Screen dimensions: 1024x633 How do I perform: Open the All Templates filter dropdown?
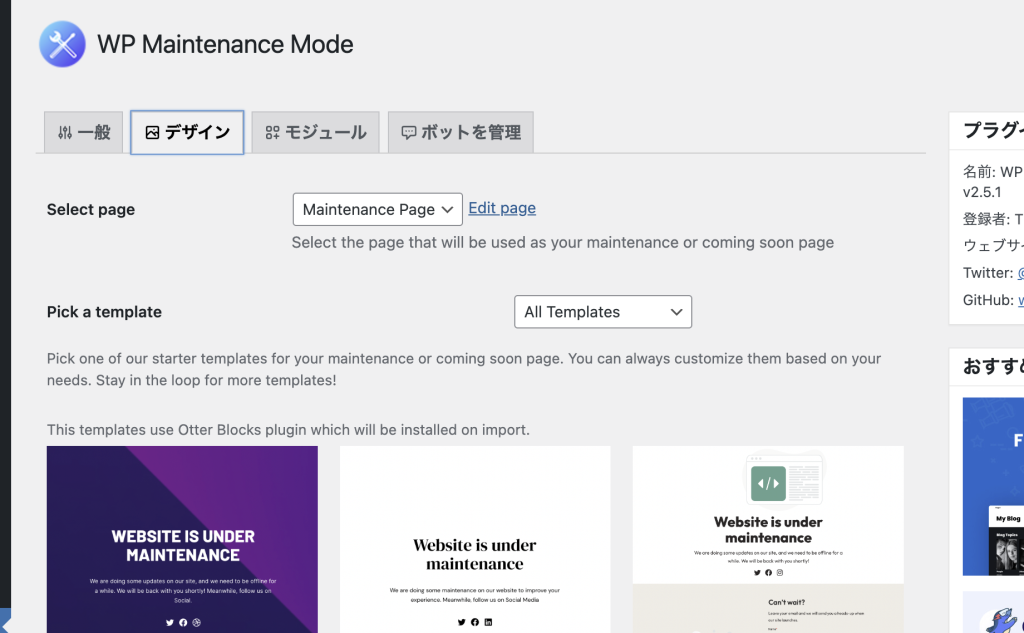click(603, 312)
